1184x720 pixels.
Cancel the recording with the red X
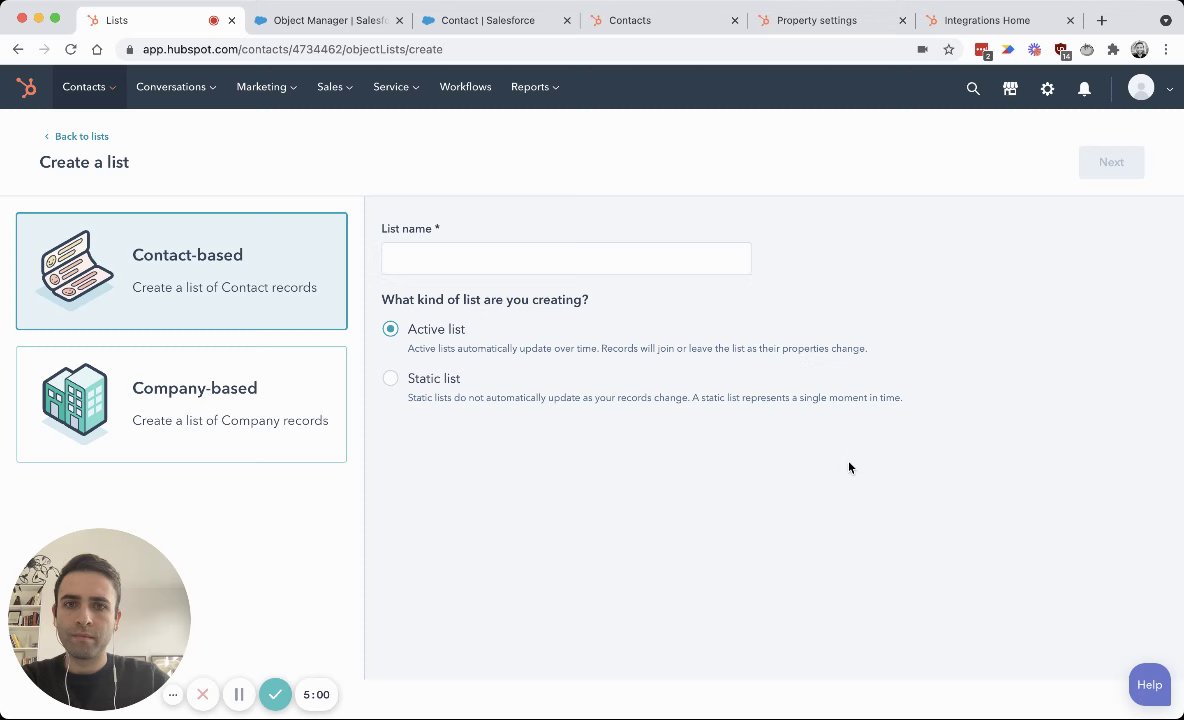tap(203, 694)
